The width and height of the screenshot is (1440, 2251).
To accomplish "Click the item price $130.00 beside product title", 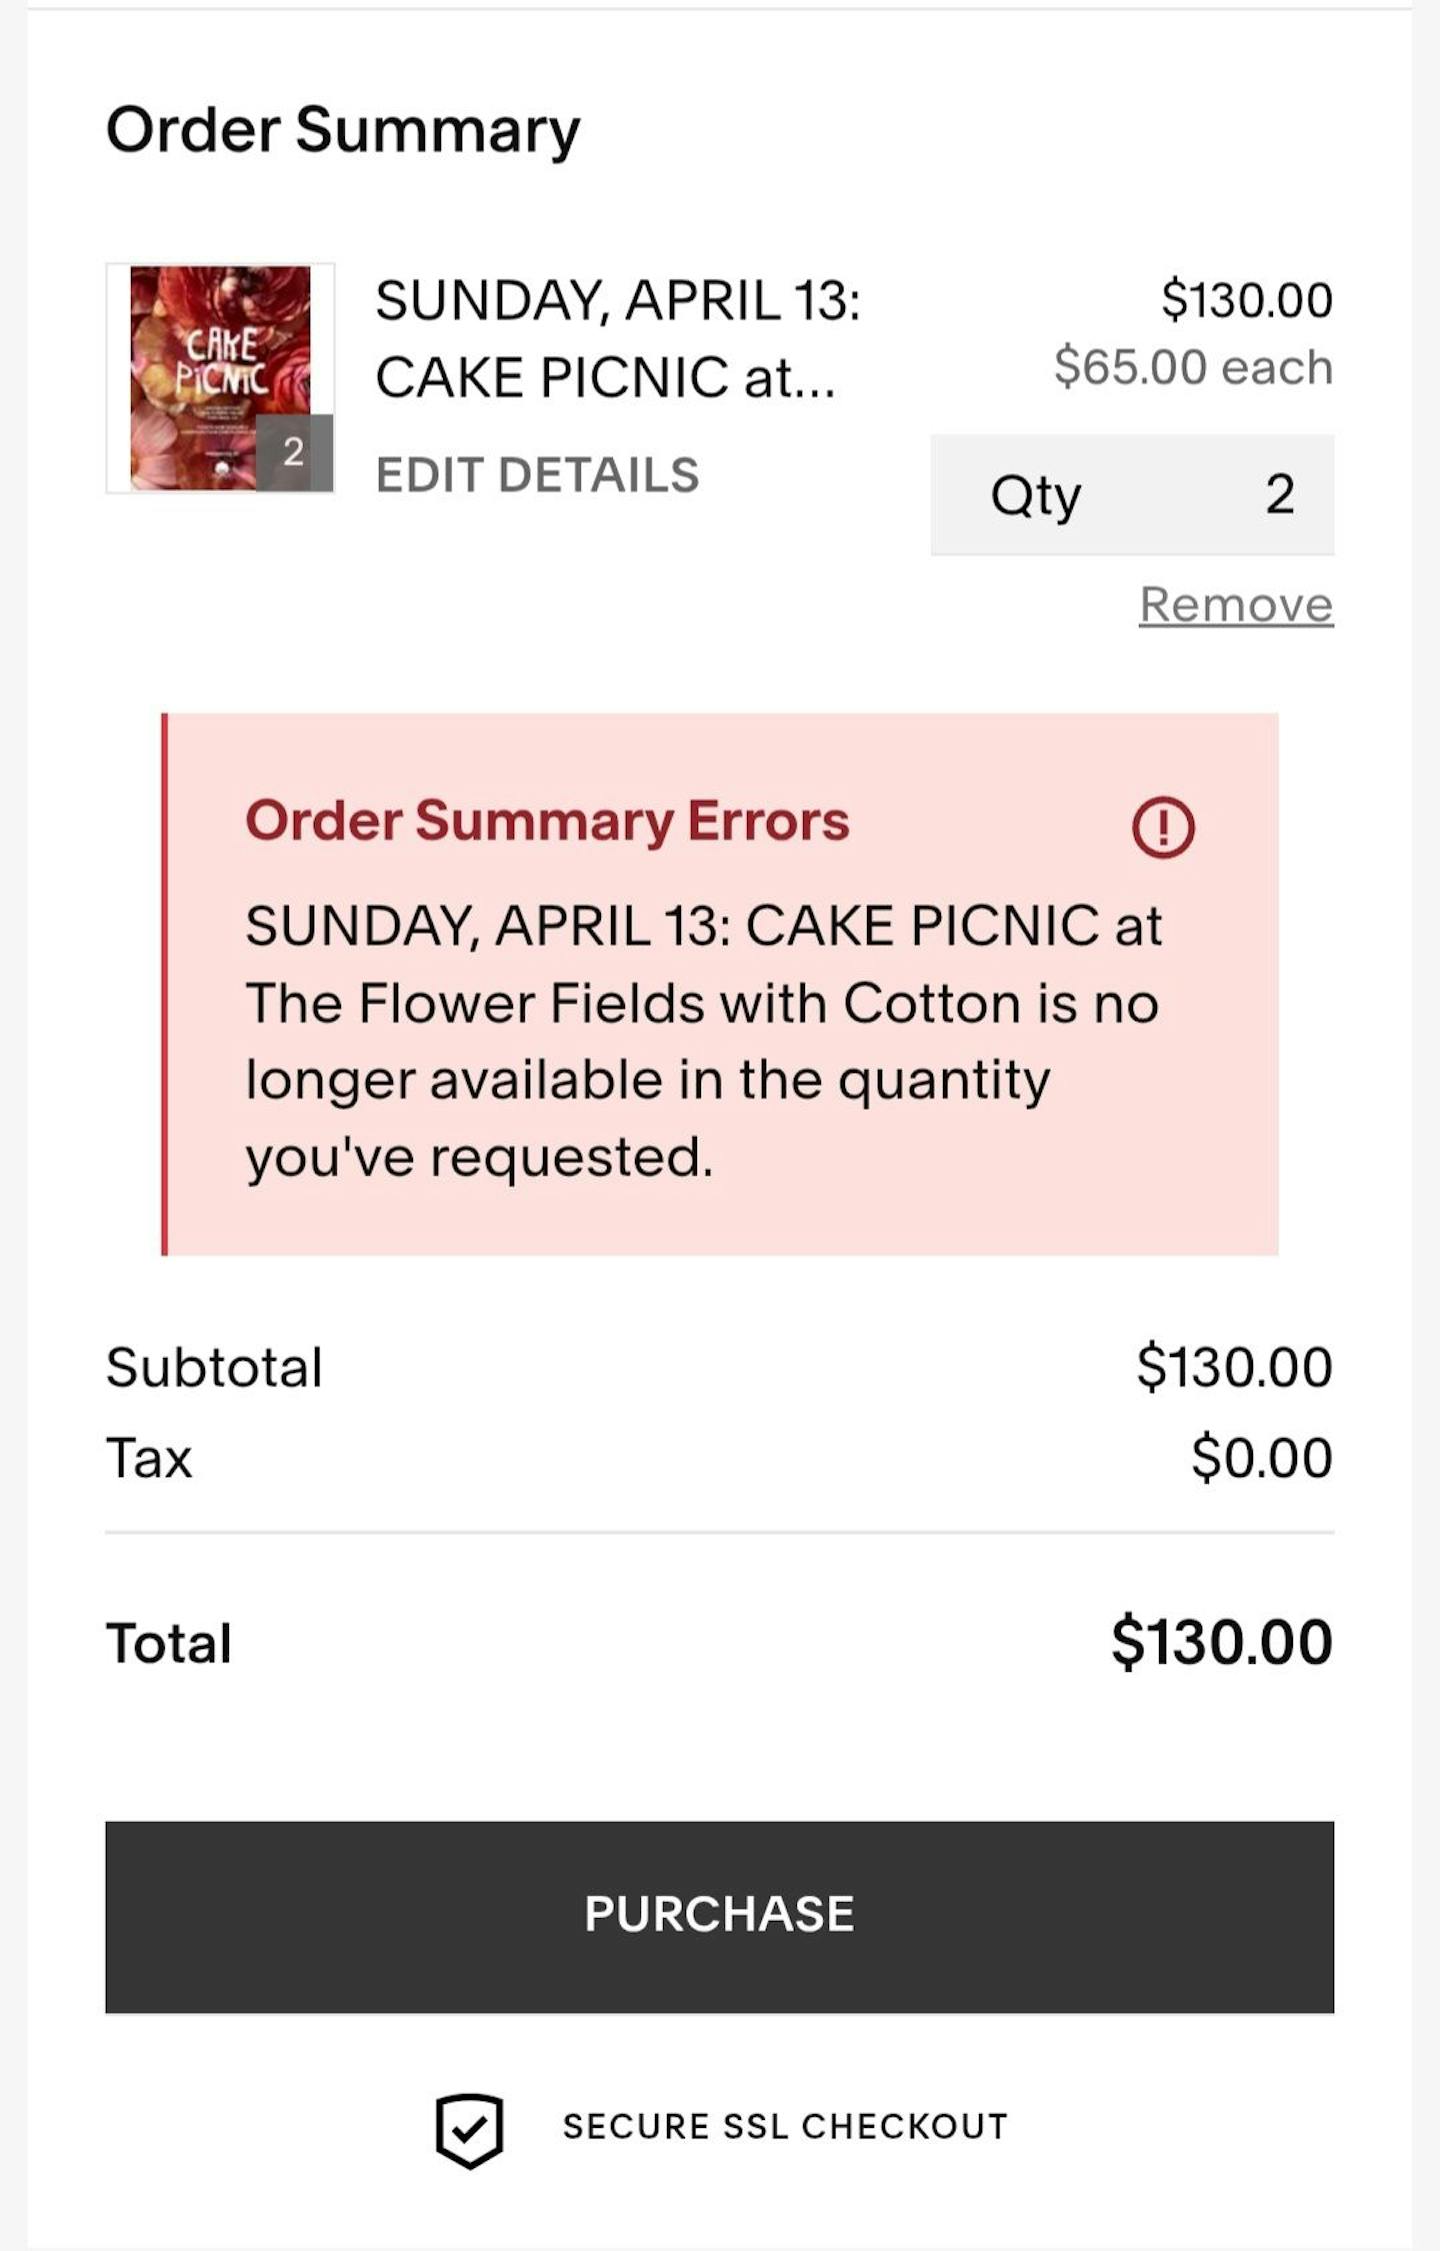I will pyautogui.click(x=1246, y=300).
